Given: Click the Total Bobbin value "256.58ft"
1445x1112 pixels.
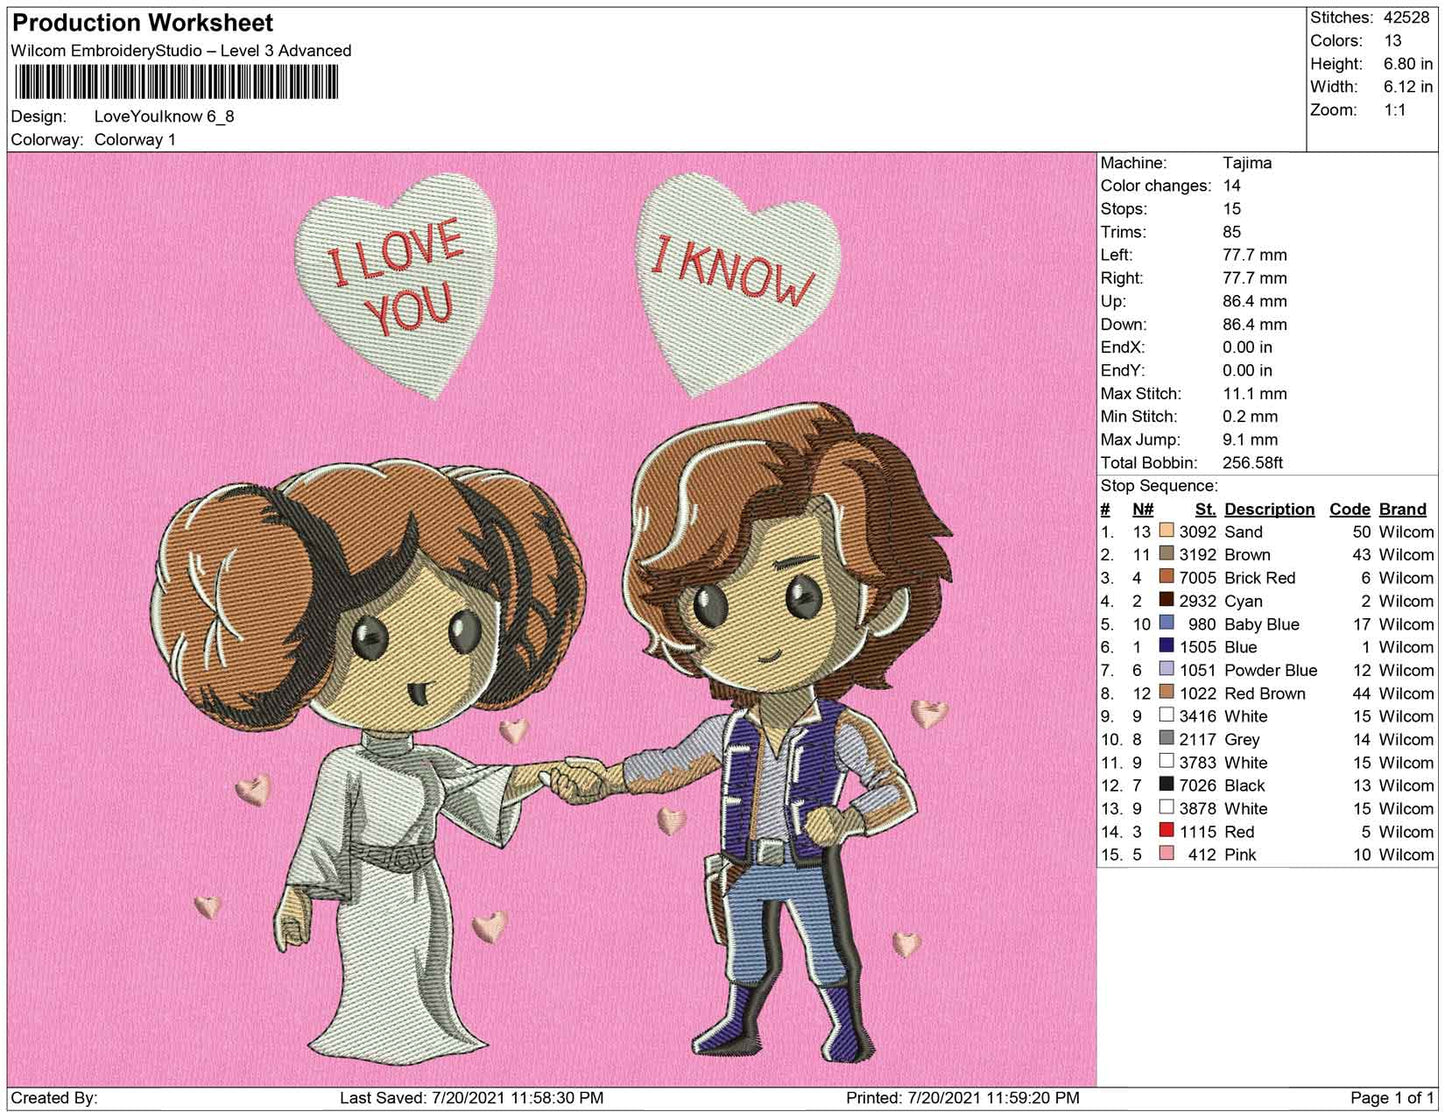Looking at the screenshot, I should click(x=1252, y=463).
